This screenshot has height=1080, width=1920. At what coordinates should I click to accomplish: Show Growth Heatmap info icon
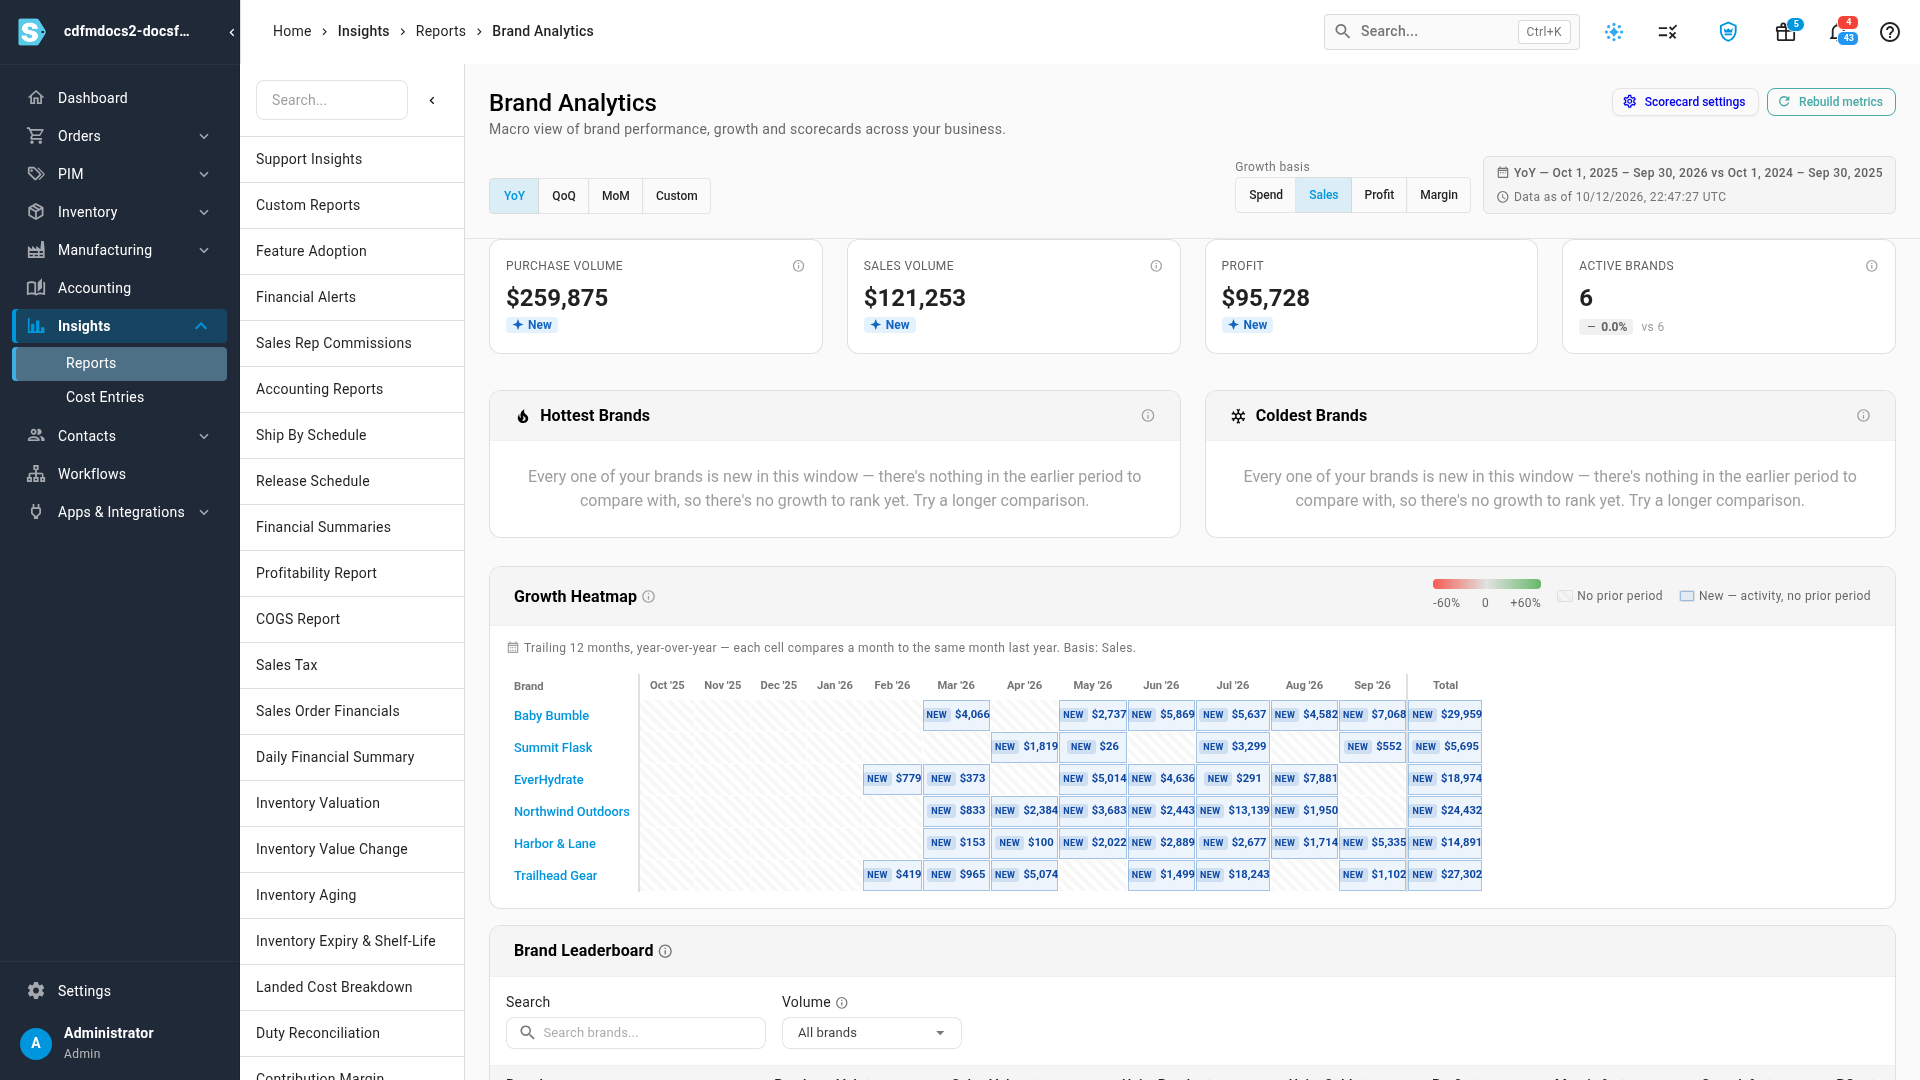[648, 597]
